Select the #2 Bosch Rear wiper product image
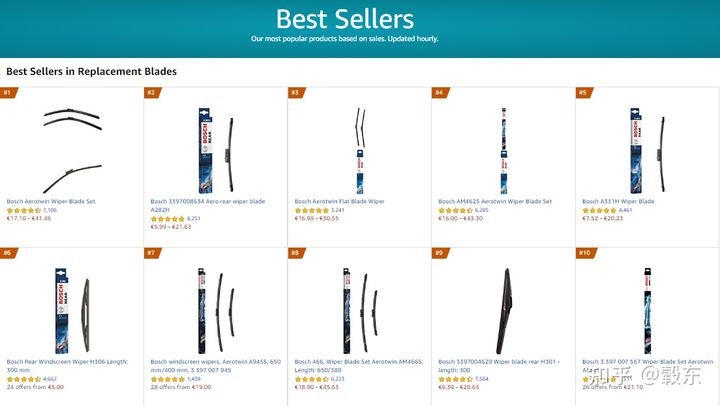Image resolution: width=720 pixels, height=406 pixels. [x=216, y=150]
